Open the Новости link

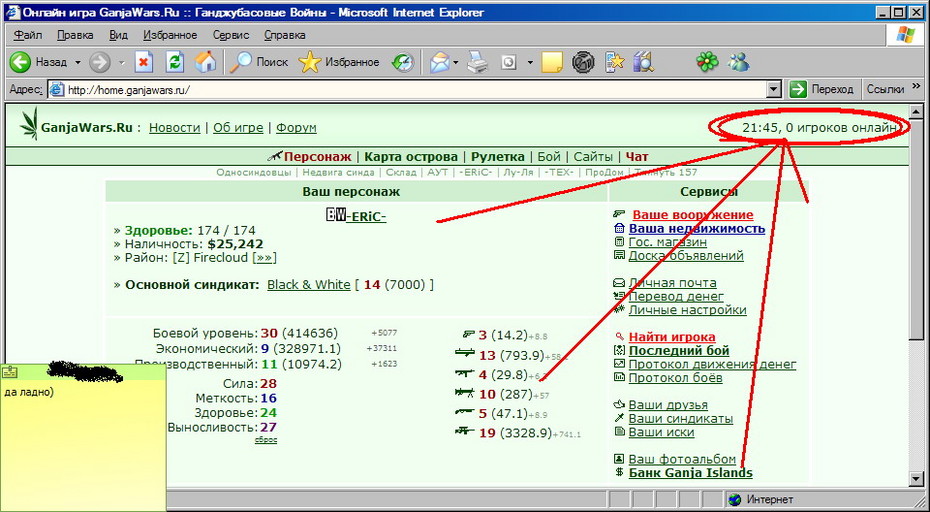pyautogui.click(x=174, y=128)
